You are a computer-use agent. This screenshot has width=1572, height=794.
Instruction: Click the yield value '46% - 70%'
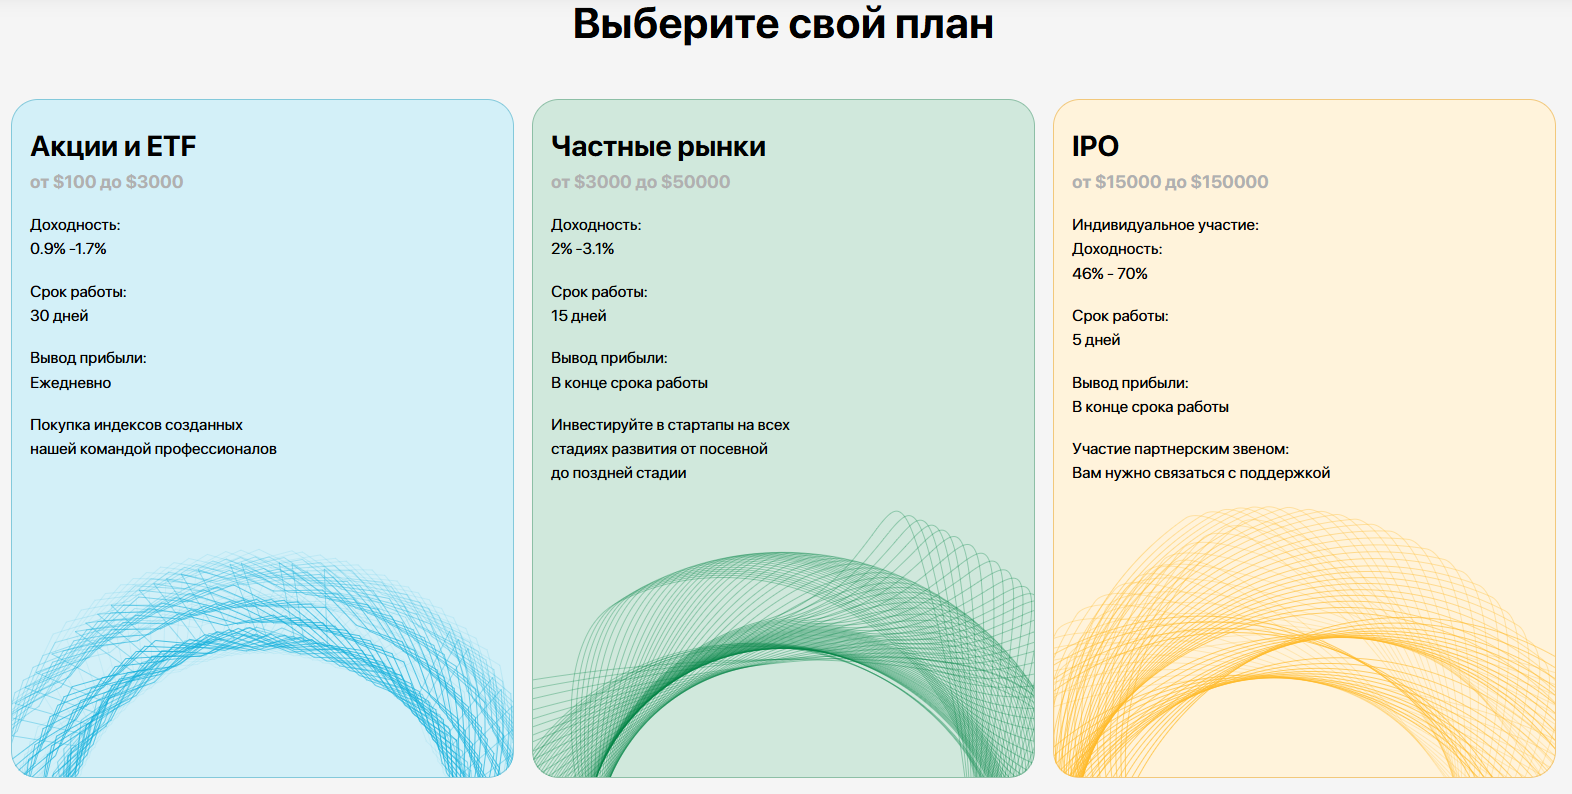(x=1110, y=274)
